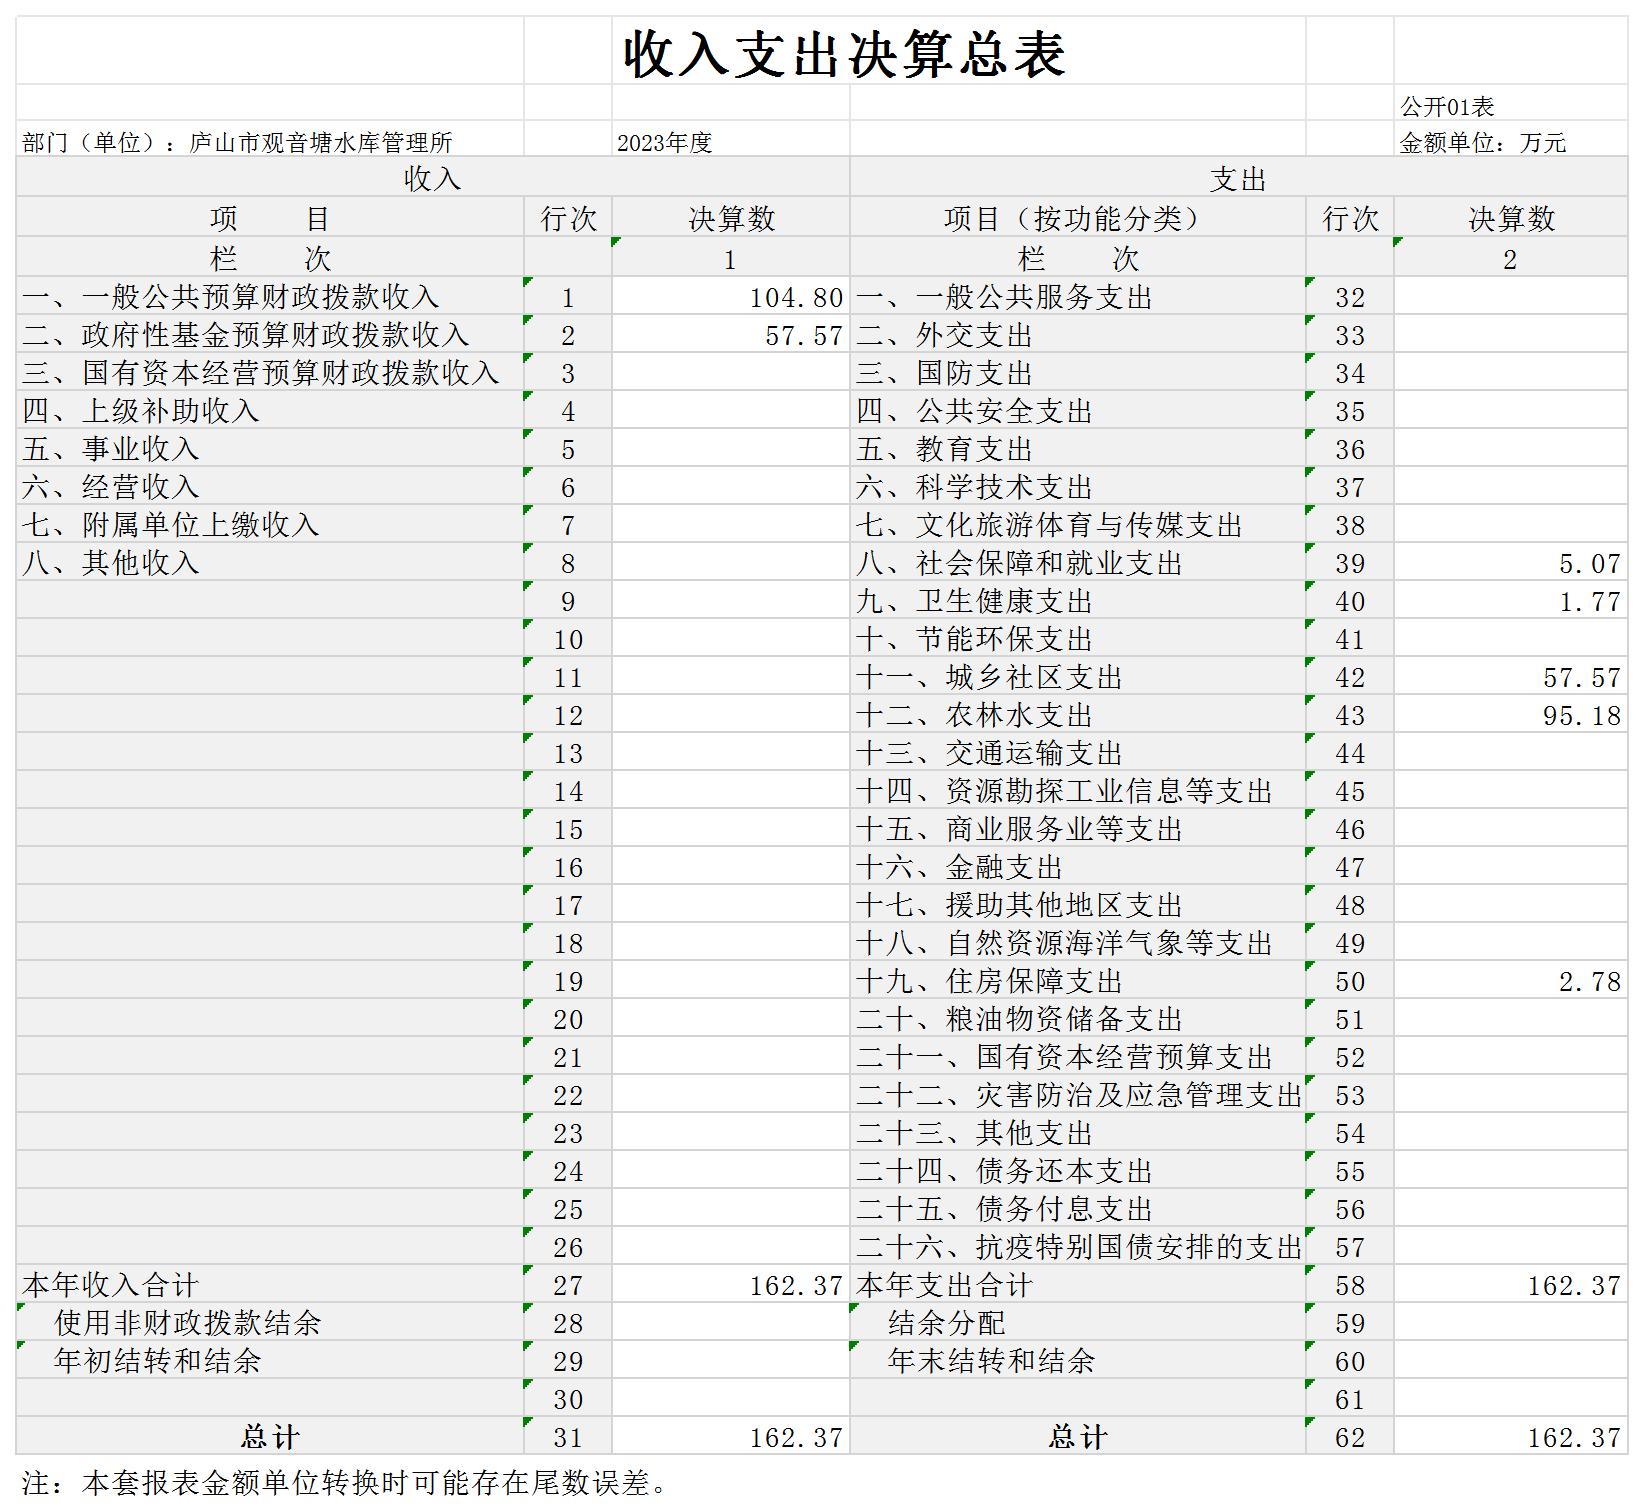1644x1511 pixels.
Task: Select the 收入 section header
Action: (x=432, y=179)
